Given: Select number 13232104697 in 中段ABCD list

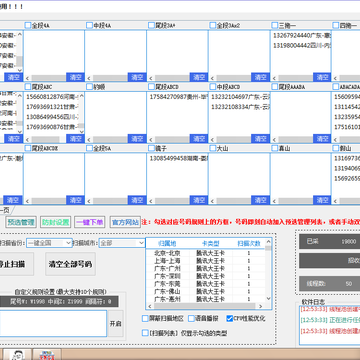Looking at the screenshot, I should 240,97.
